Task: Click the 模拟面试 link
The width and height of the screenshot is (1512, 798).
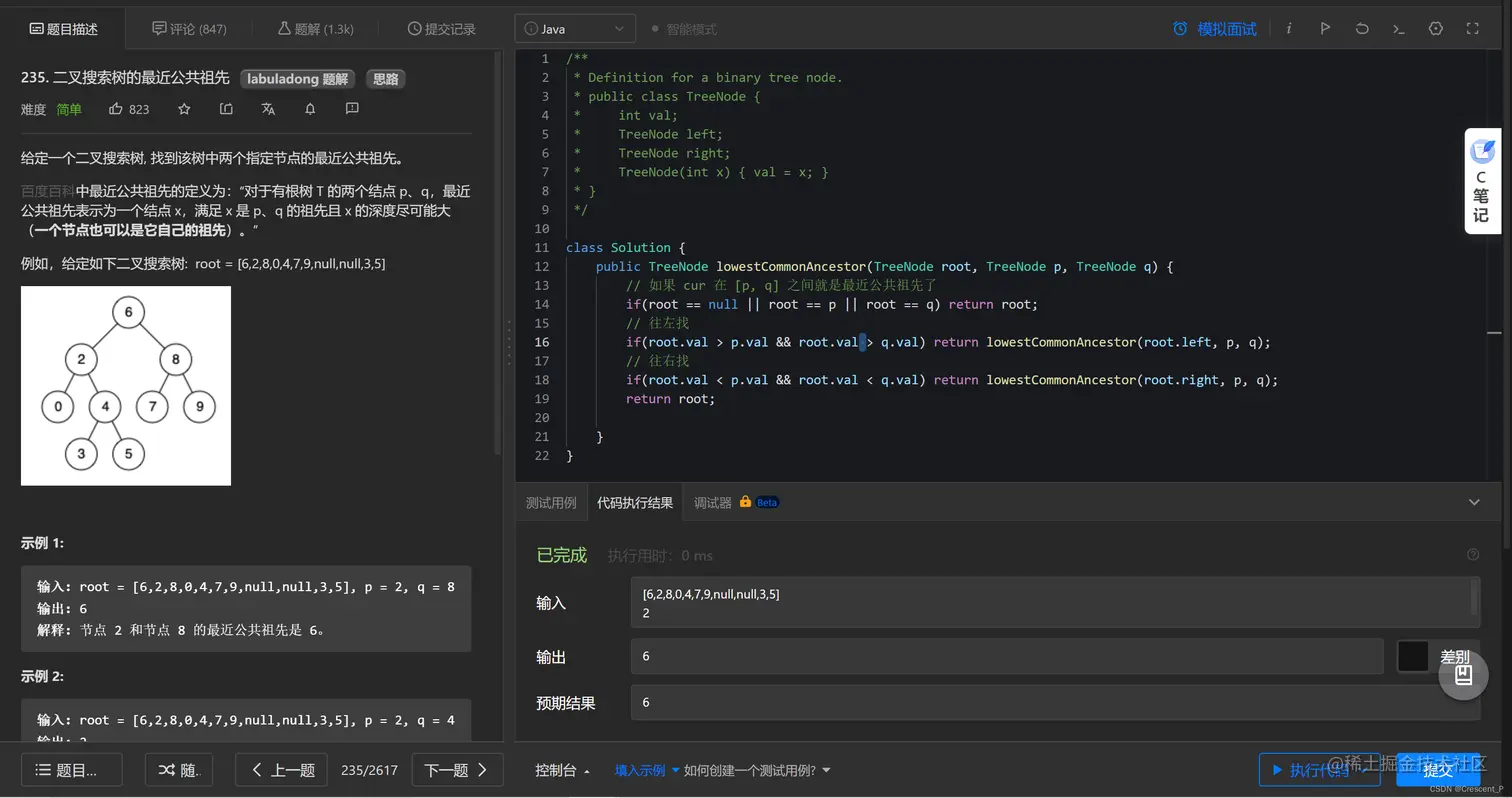Action: point(1227,28)
